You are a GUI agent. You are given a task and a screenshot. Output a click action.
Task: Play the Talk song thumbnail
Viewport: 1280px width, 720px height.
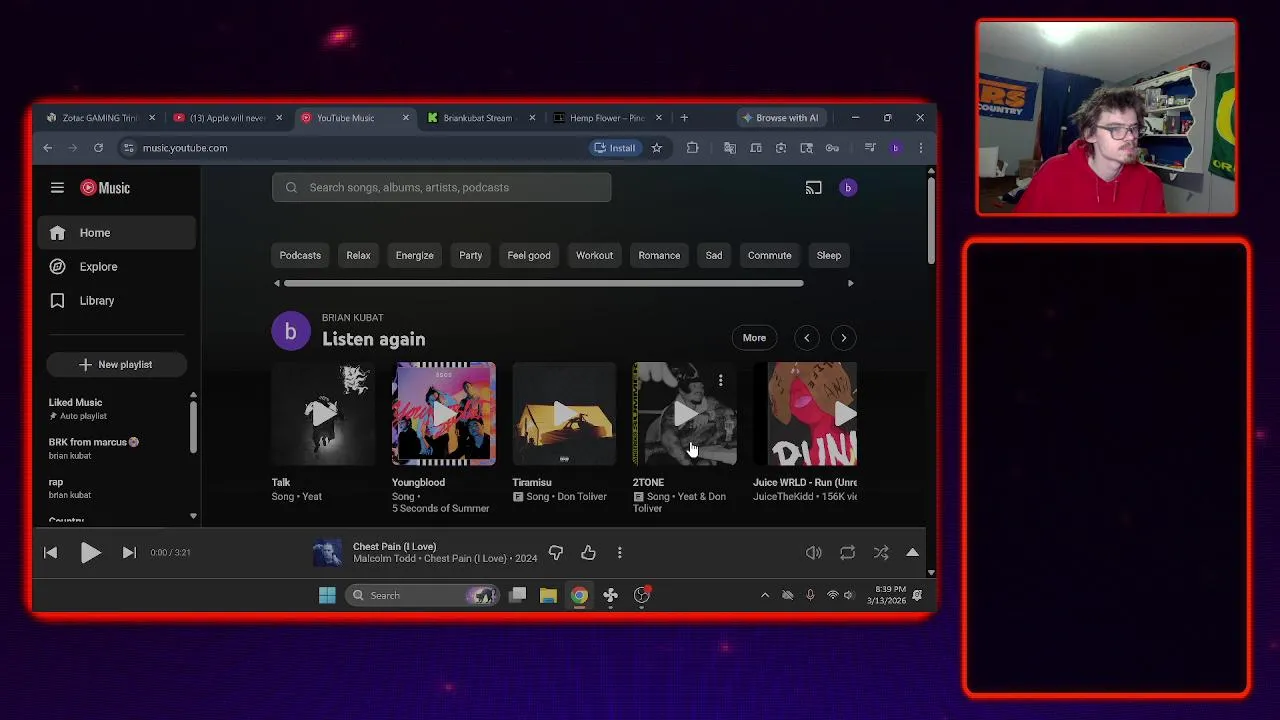[323, 414]
